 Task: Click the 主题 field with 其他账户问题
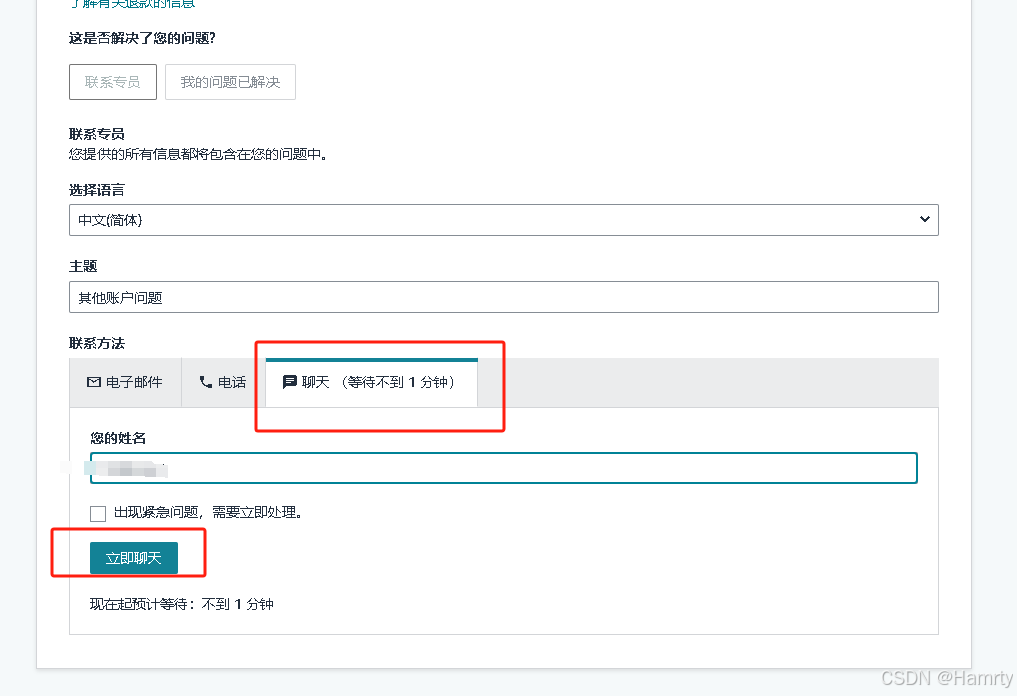pos(503,297)
